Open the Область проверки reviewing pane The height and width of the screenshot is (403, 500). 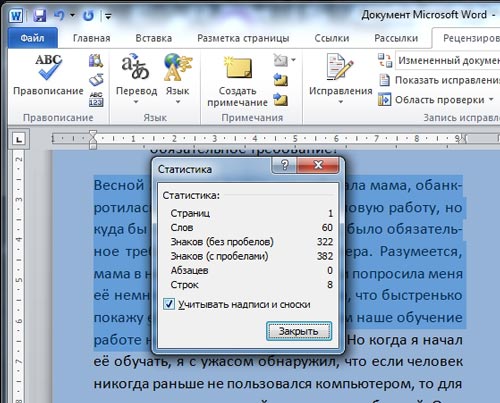[x=431, y=100]
